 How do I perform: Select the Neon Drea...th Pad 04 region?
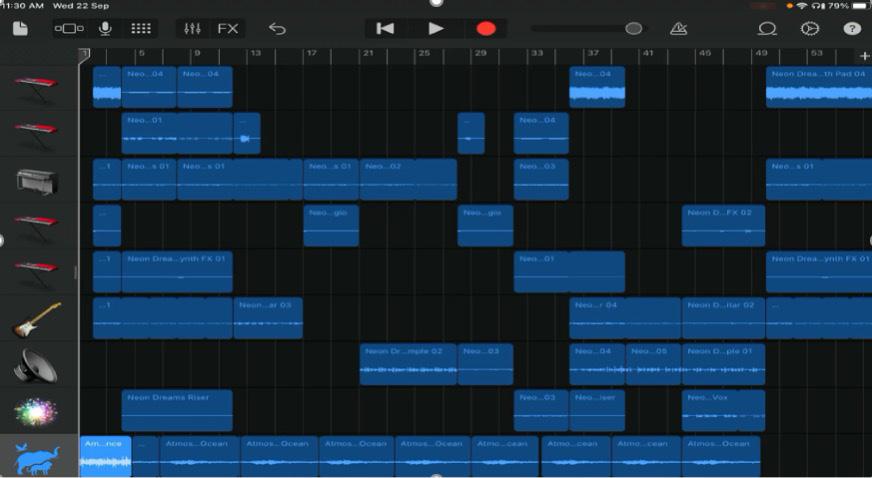819,87
